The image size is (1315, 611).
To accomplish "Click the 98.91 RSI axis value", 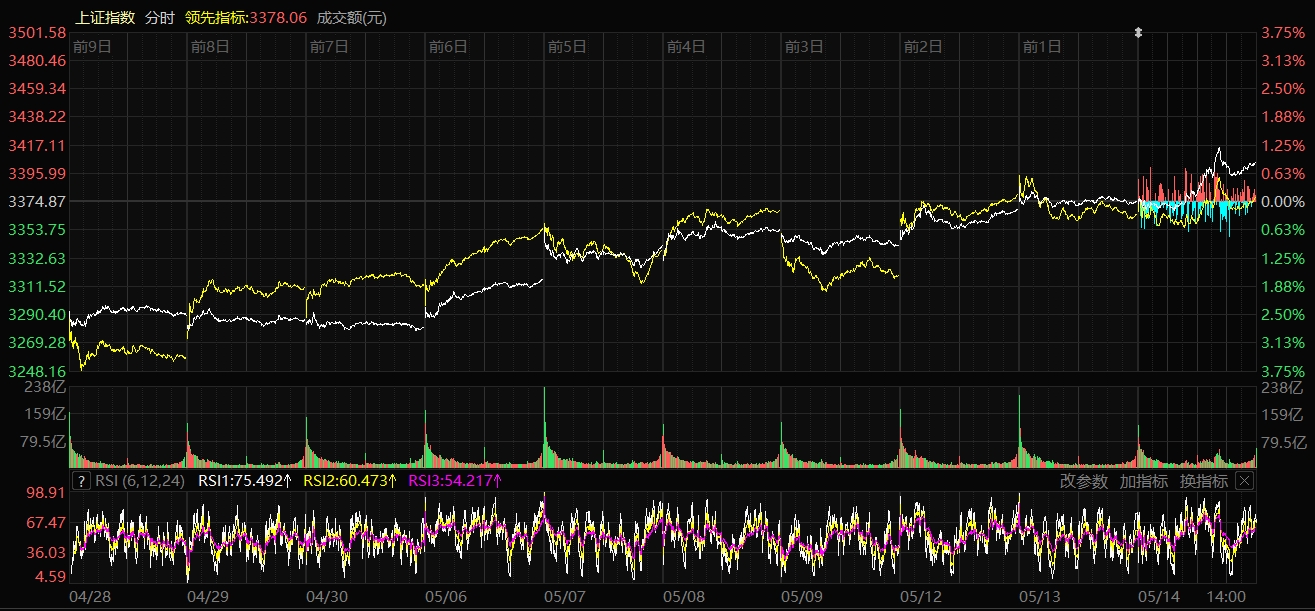I will (47, 493).
